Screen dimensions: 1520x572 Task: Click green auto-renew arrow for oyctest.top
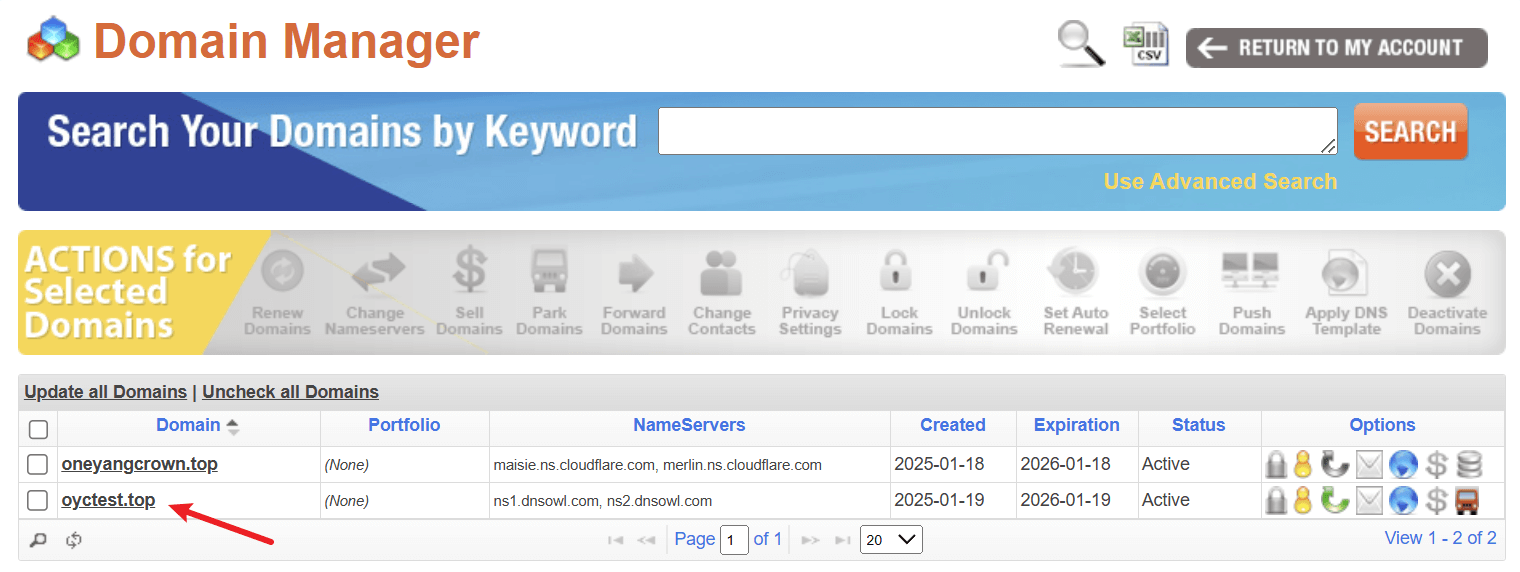tap(1335, 500)
